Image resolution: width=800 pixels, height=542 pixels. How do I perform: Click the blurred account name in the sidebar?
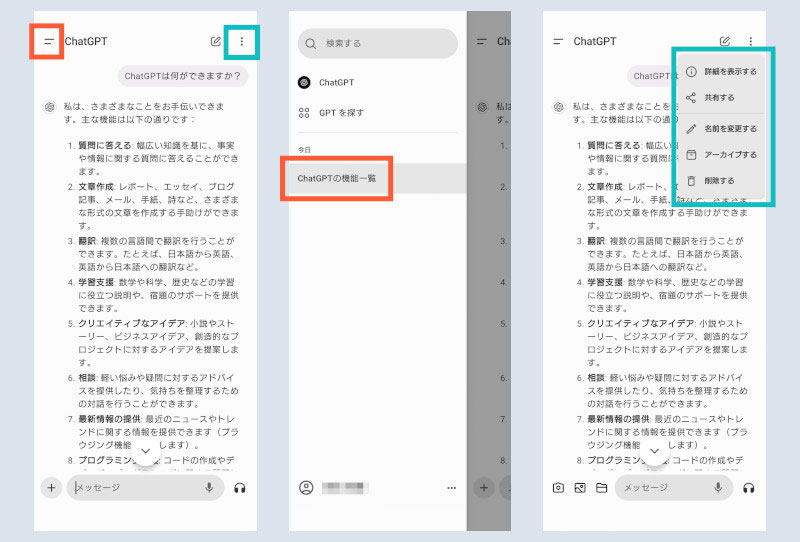345,488
